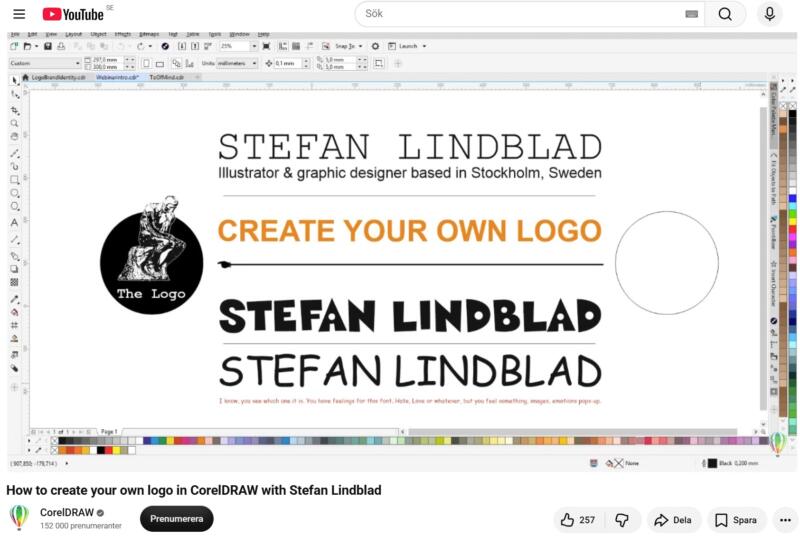The width and height of the screenshot is (800, 537).
Task: Open the Window menu
Action: (239, 34)
